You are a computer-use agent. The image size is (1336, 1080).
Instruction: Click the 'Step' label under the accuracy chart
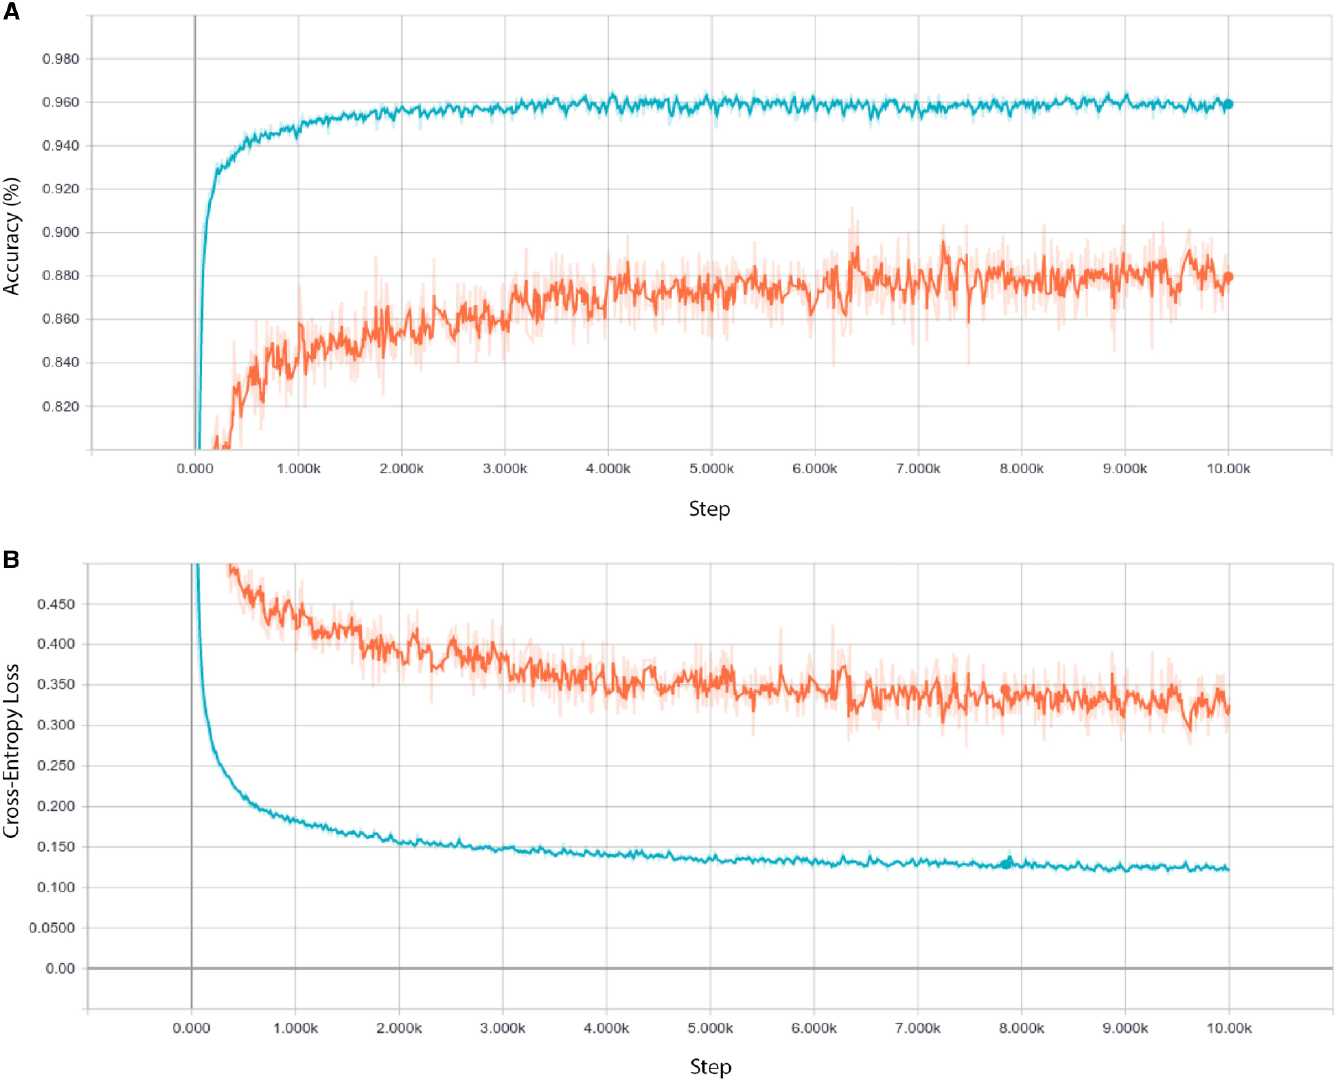pos(709,509)
